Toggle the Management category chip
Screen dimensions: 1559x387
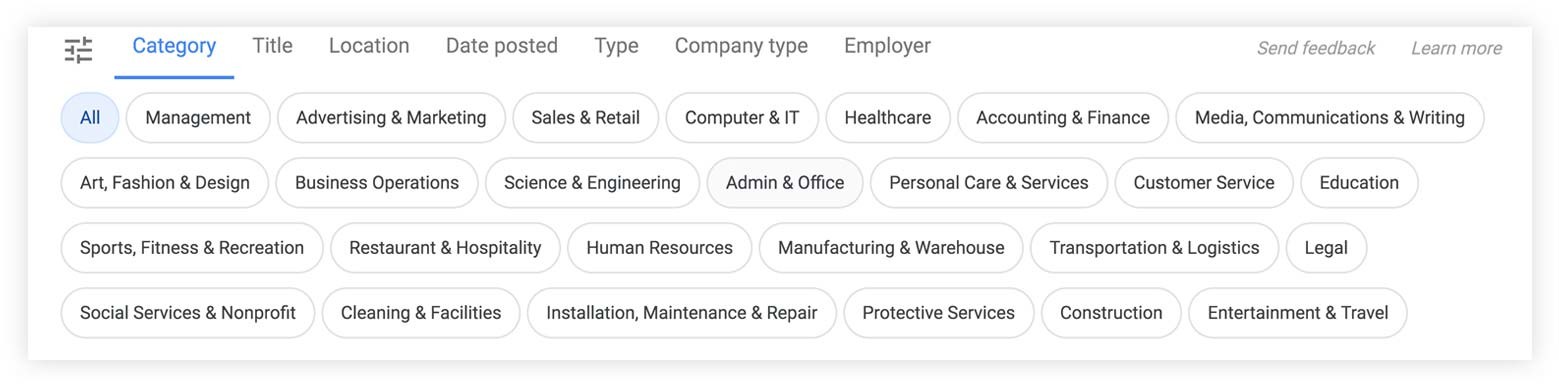pyautogui.click(x=198, y=118)
